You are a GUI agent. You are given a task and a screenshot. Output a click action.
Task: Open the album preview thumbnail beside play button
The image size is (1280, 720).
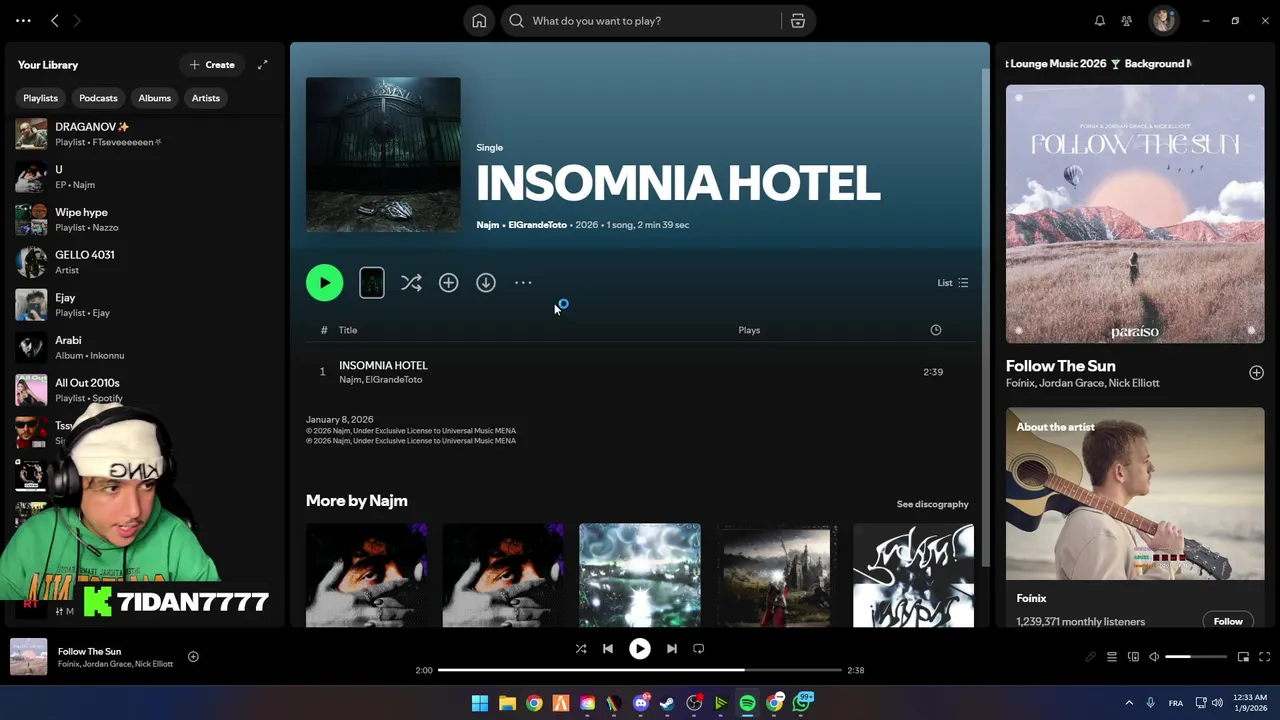tap(371, 283)
